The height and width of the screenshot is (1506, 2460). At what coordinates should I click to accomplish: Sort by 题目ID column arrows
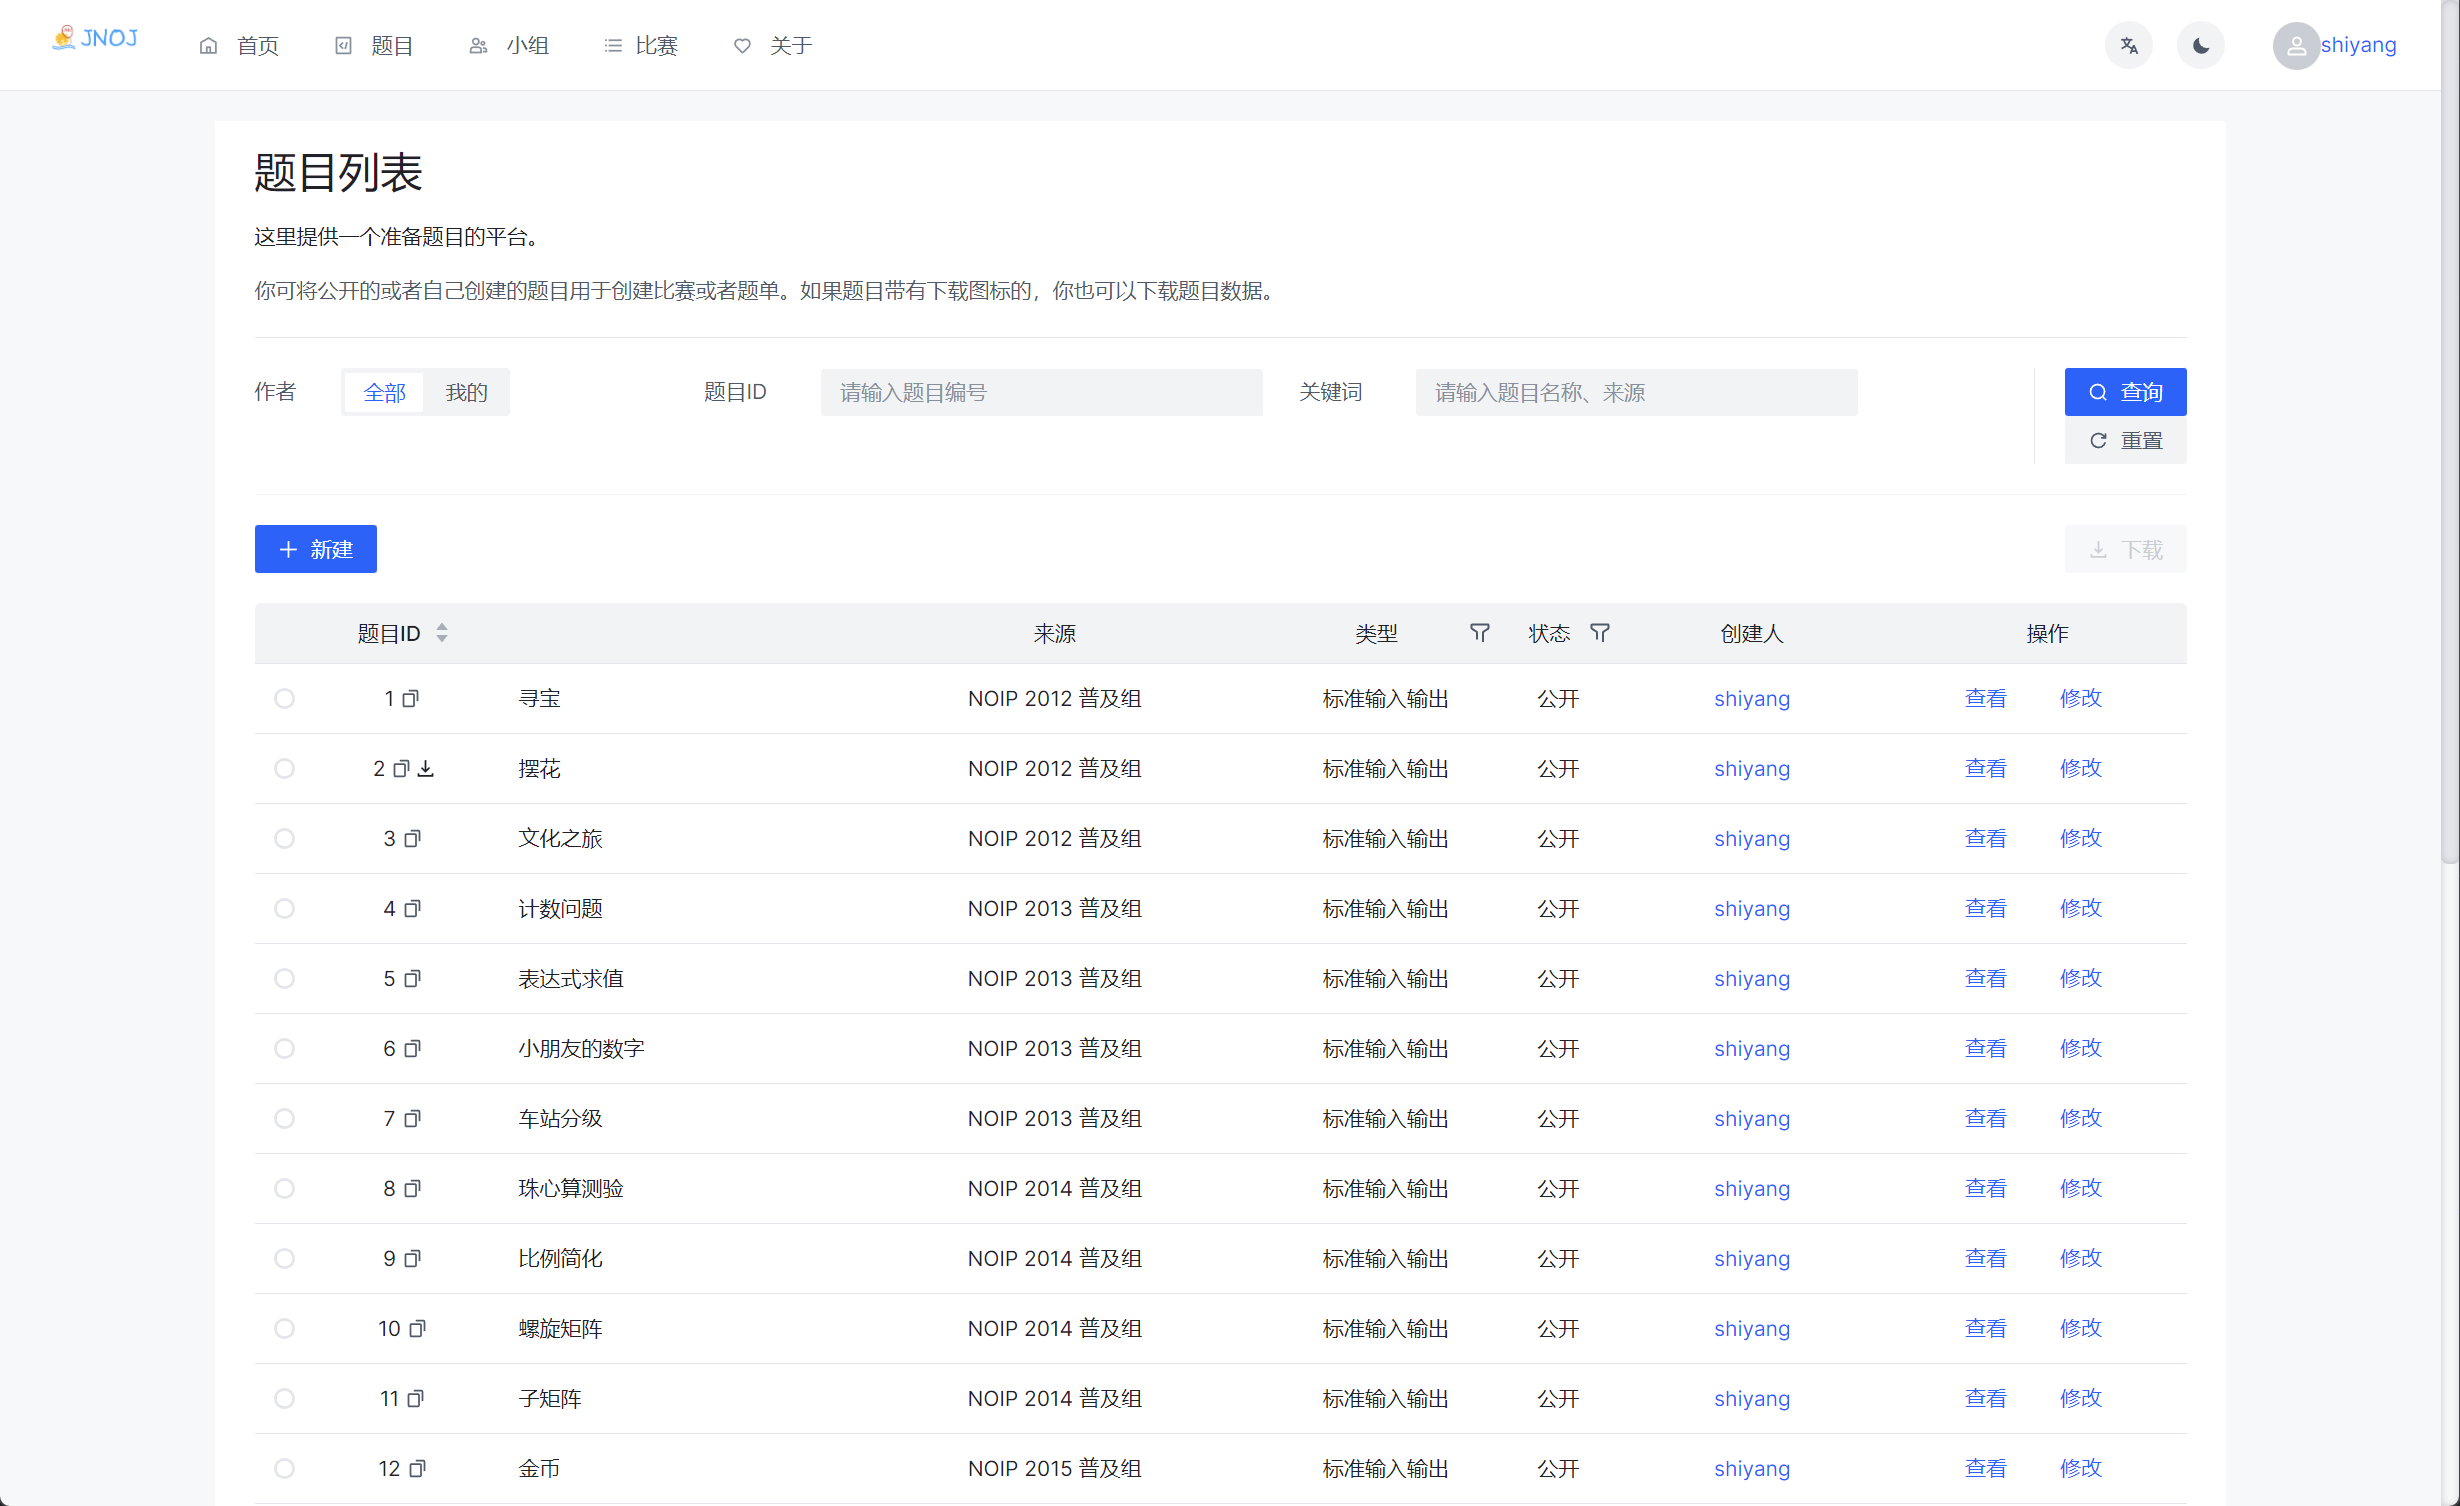[x=442, y=633]
